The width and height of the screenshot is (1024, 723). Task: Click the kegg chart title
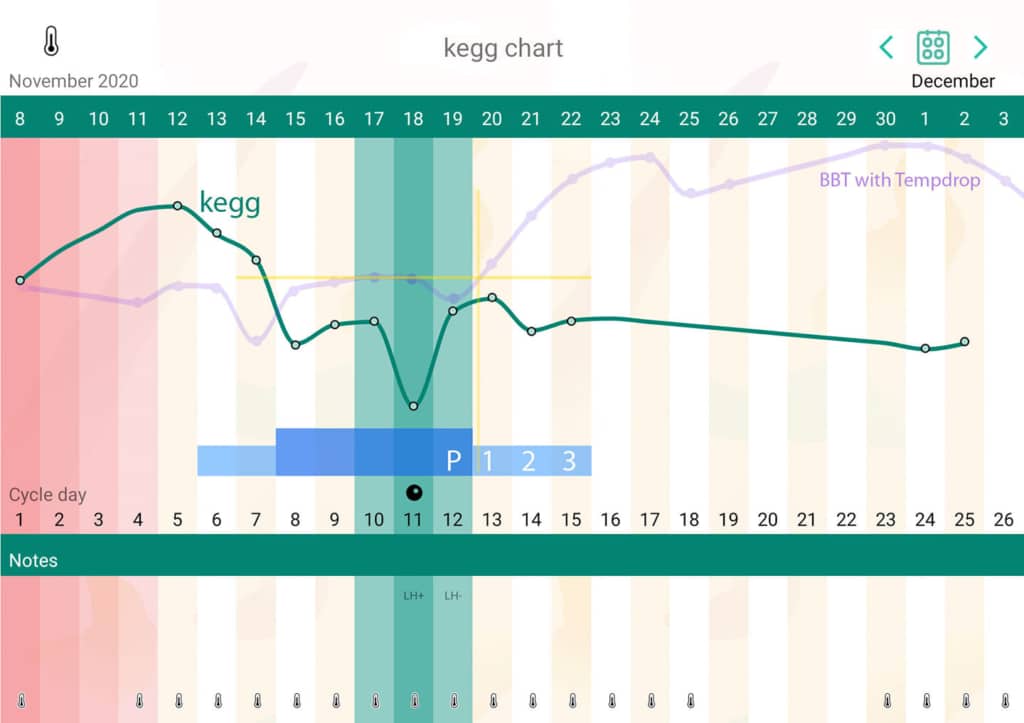point(503,47)
